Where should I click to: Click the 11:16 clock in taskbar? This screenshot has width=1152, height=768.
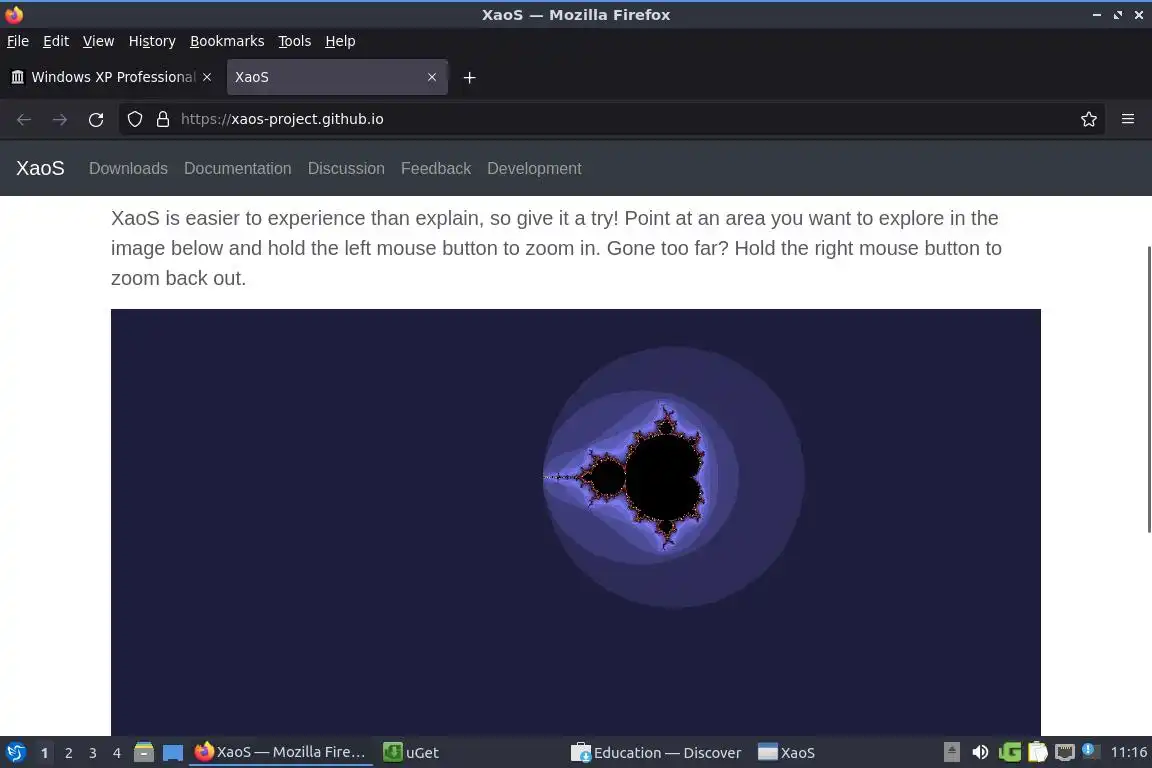pyautogui.click(x=1128, y=752)
